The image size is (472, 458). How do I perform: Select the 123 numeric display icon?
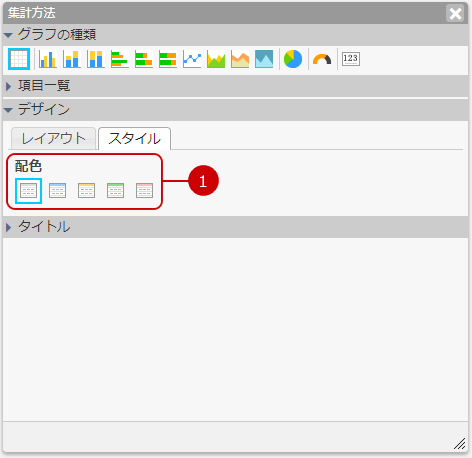coord(351,59)
